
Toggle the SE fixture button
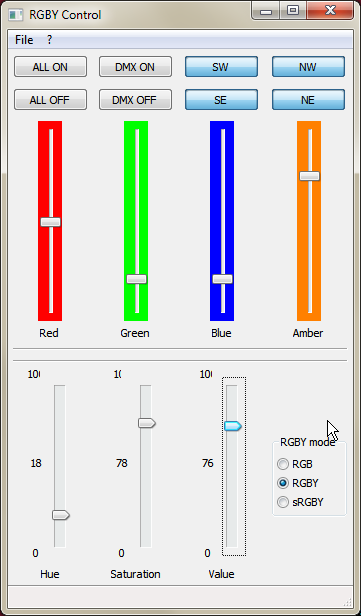[222, 100]
